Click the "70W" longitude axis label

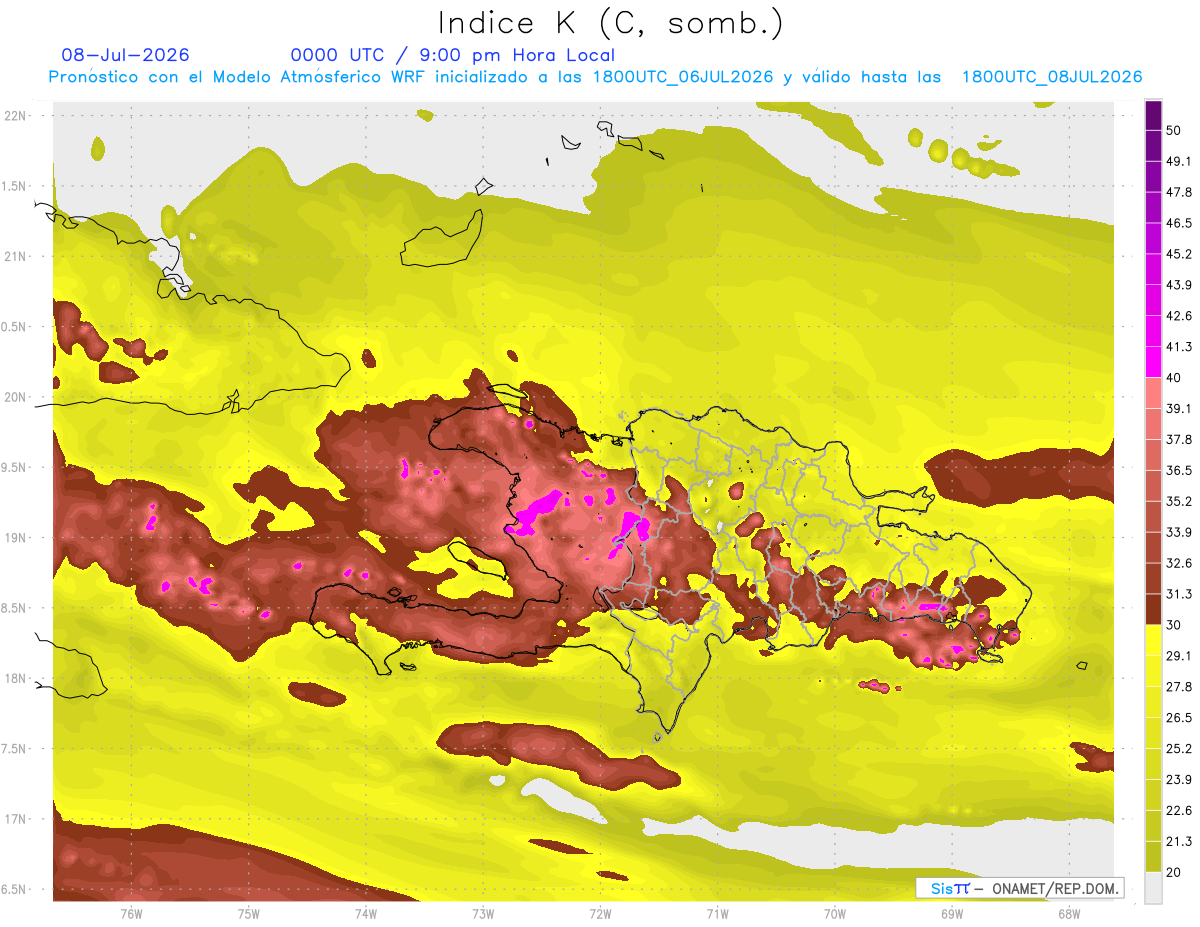pos(835,914)
